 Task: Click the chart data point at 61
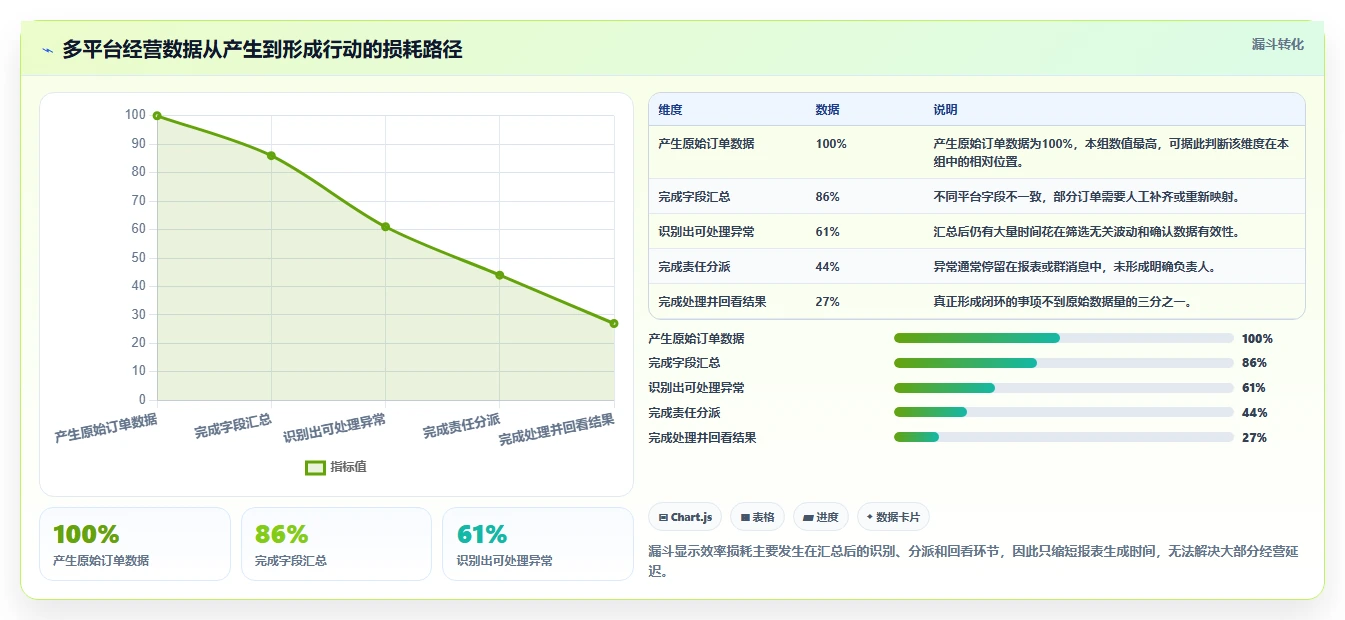coord(385,227)
